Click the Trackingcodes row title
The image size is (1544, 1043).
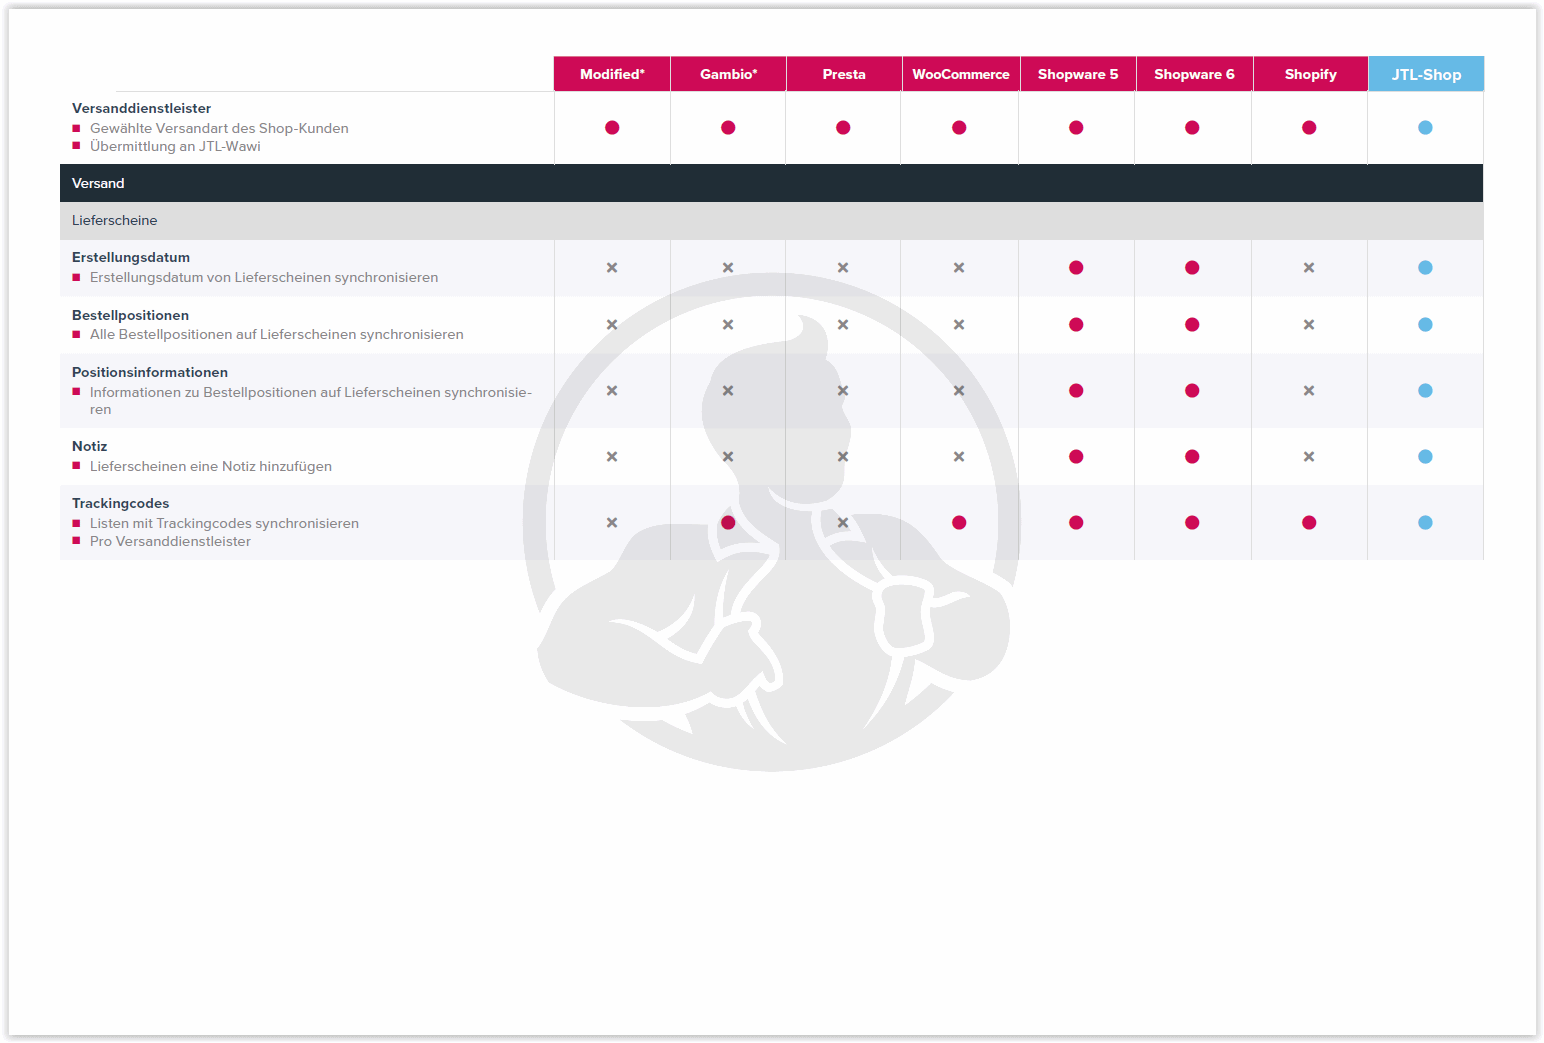[120, 503]
